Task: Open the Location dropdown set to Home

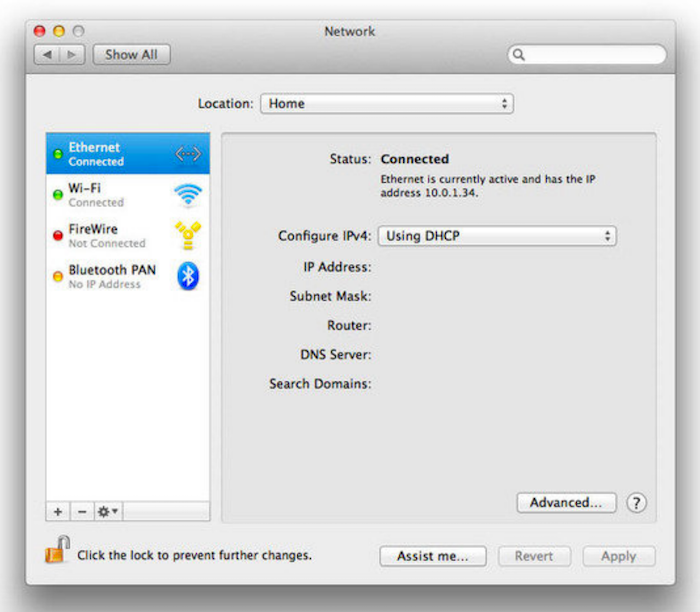Action: (x=386, y=104)
